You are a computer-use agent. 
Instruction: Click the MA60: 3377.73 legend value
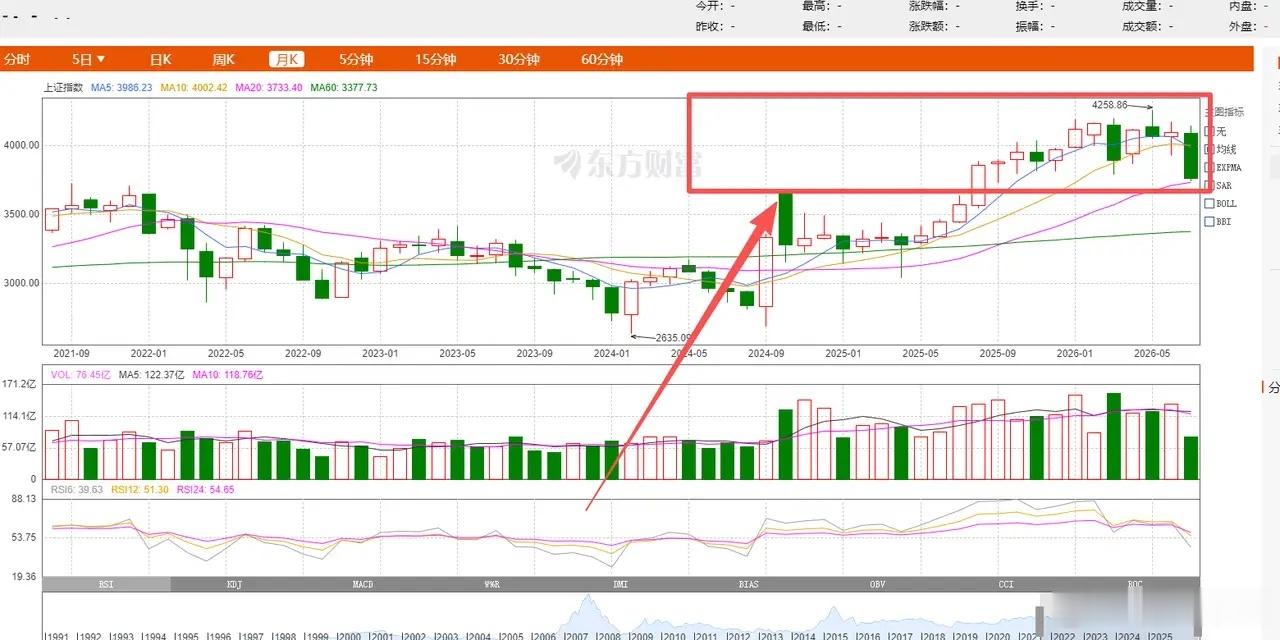[344, 88]
